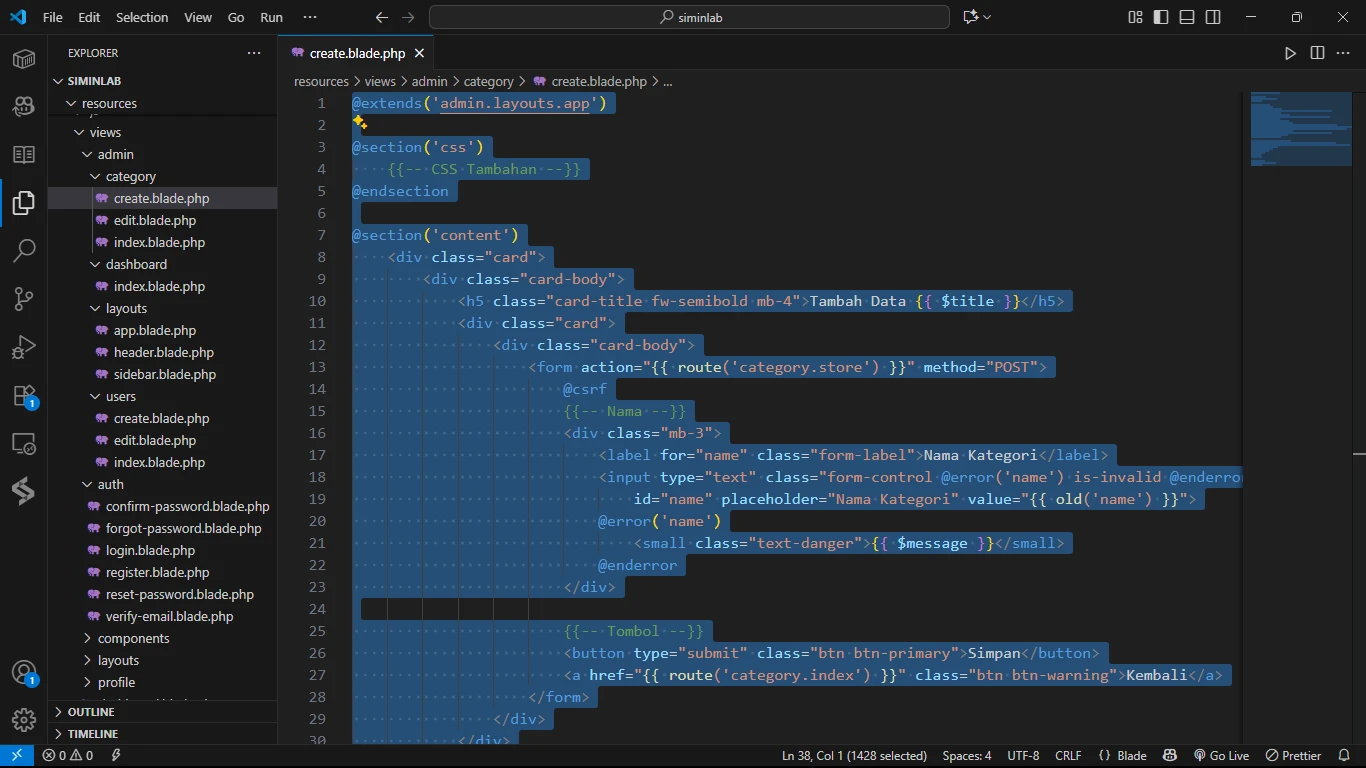Click Go Live in status bar

(1221, 756)
